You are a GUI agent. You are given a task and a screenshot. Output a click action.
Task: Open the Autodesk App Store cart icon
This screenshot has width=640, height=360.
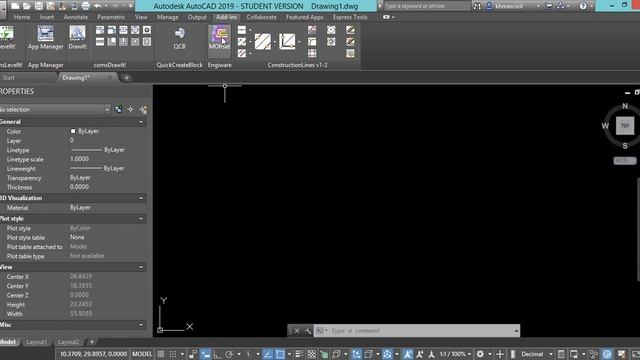[x=549, y=6]
